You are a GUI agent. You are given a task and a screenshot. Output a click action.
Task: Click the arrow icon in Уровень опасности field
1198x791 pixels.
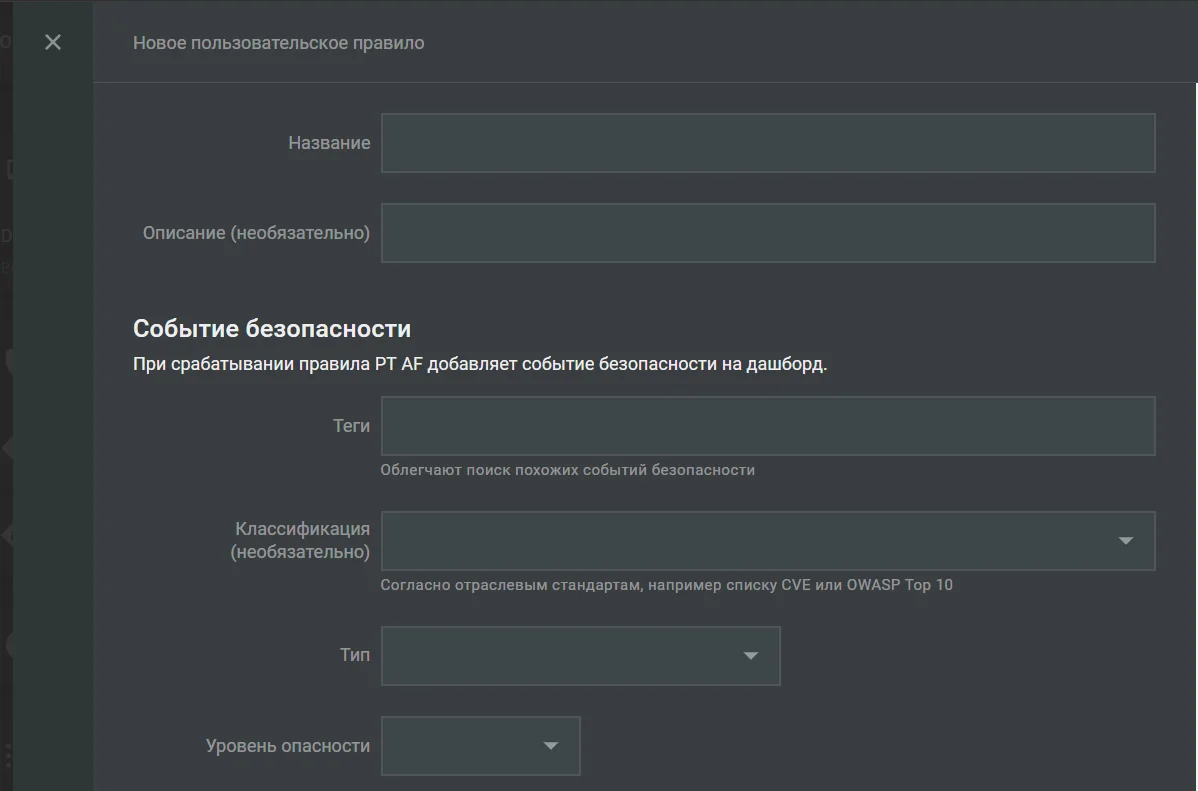click(x=550, y=745)
